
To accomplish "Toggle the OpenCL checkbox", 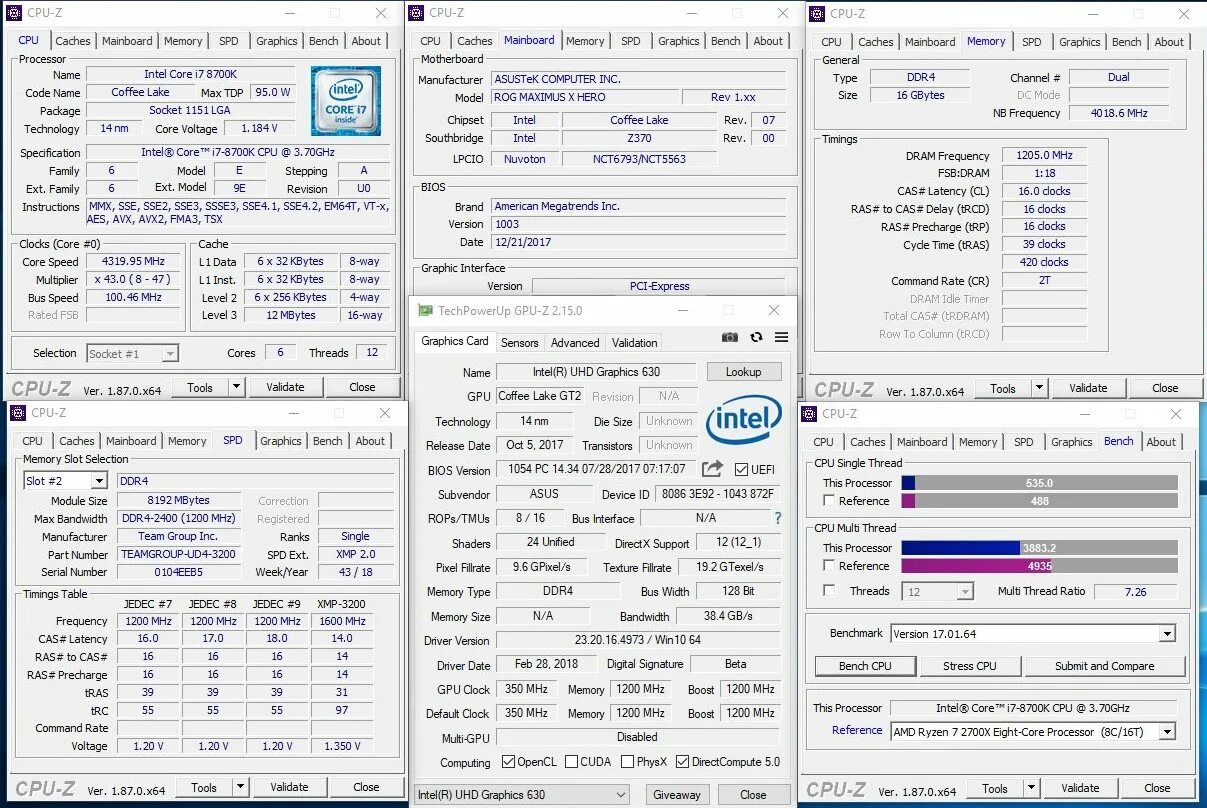I will click(x=509, y=762).
